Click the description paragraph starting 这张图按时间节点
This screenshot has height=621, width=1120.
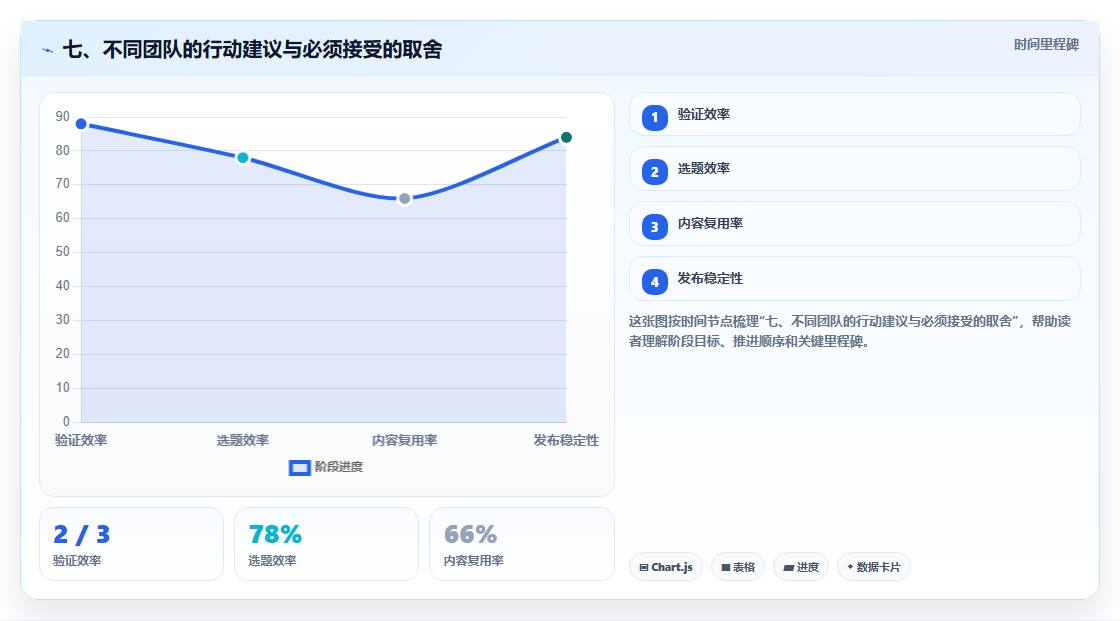[x=850, y=332]
